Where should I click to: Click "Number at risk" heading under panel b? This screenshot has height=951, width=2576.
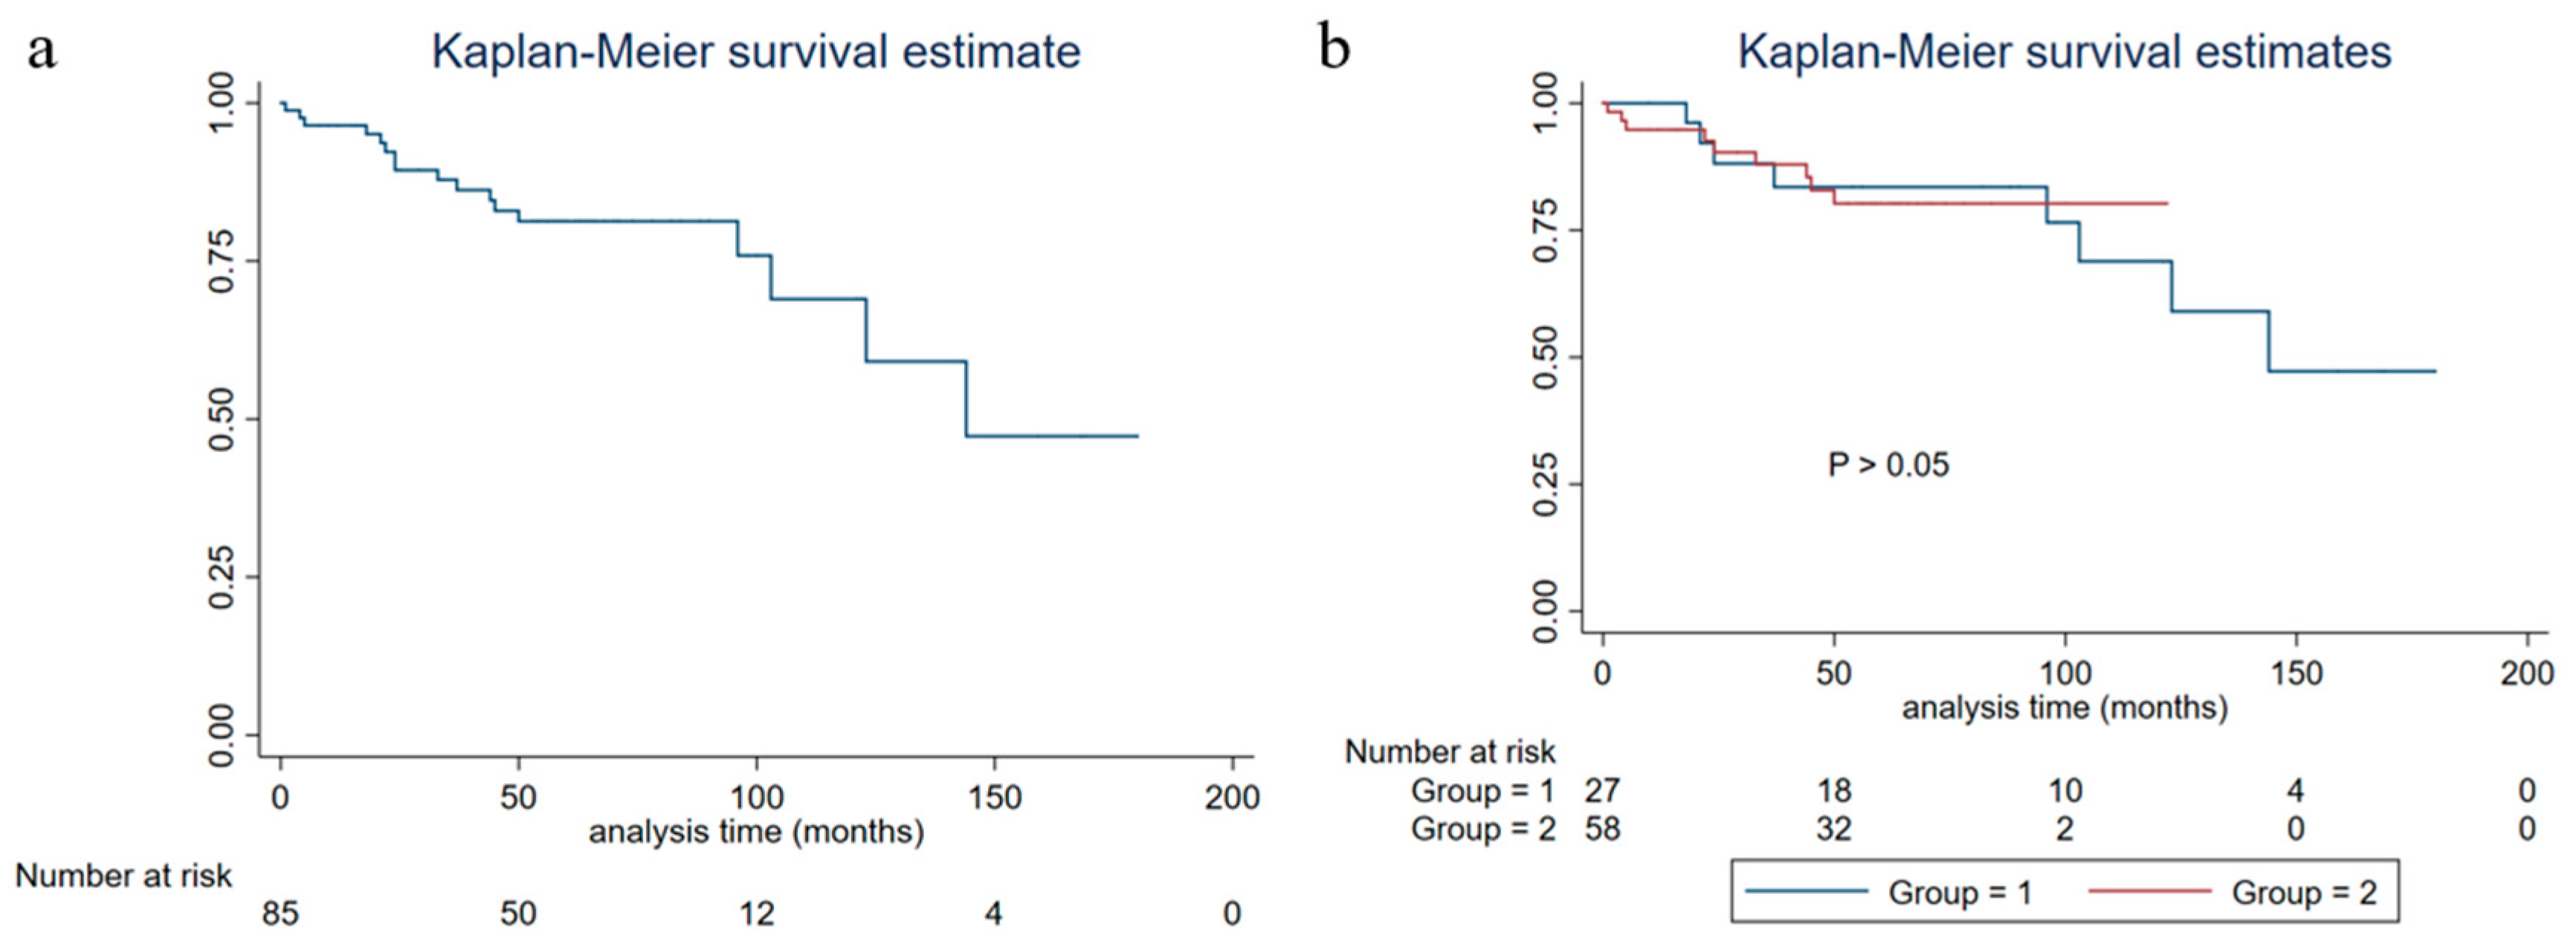click(x=1450, y=752)
